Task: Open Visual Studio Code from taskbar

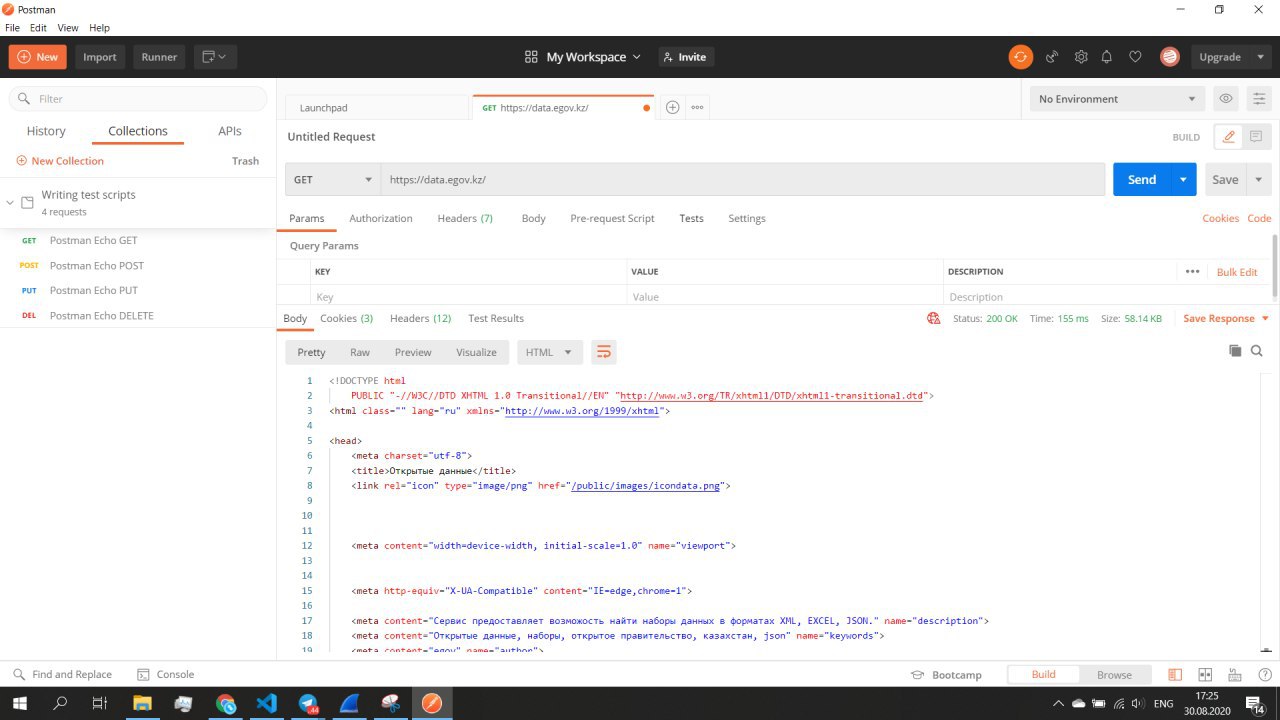Action: coord(267,703)
